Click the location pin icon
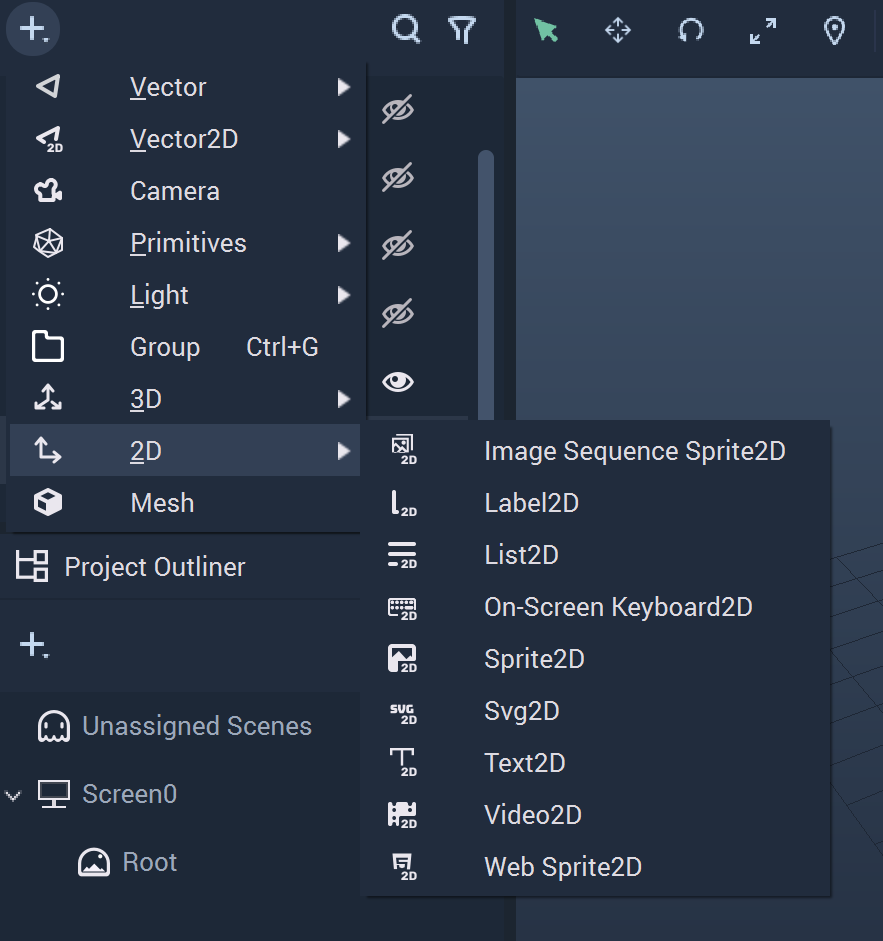883x941 pixels. pyautogui.click(x=834, y=31)
